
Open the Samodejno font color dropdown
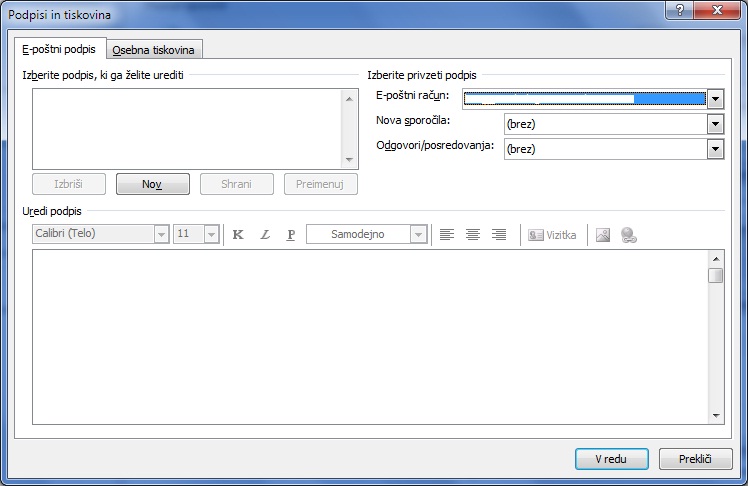click(418, 234)
